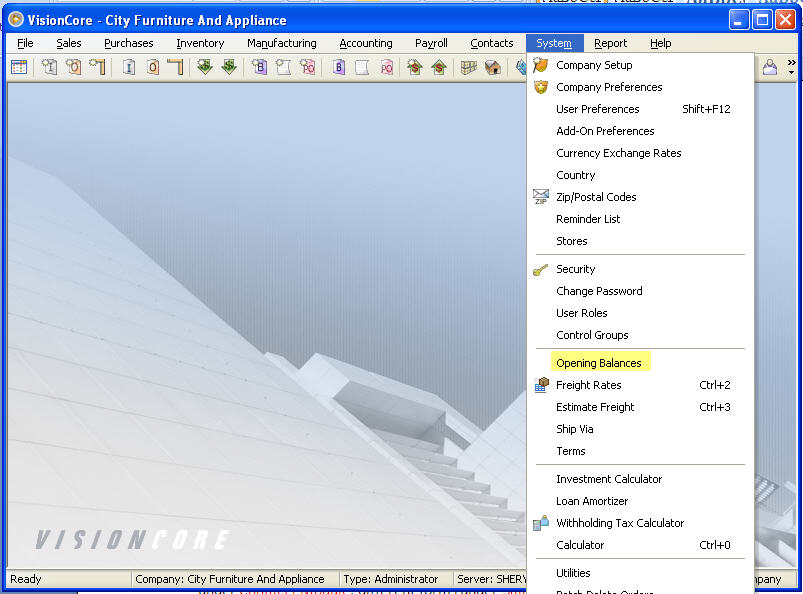Open the Sales menu

point(69,44)
